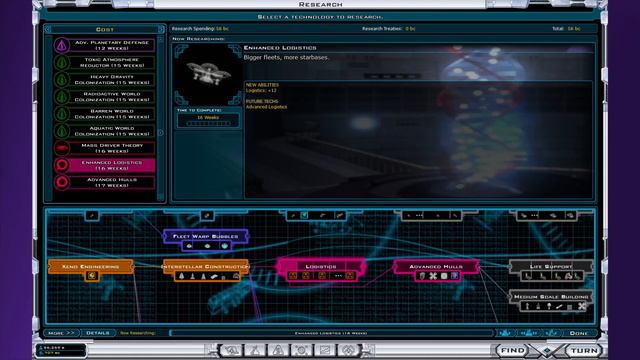
Task: Click Xeno Engineering's yellow sub-tech icon
Action: [x=92, y=276]
